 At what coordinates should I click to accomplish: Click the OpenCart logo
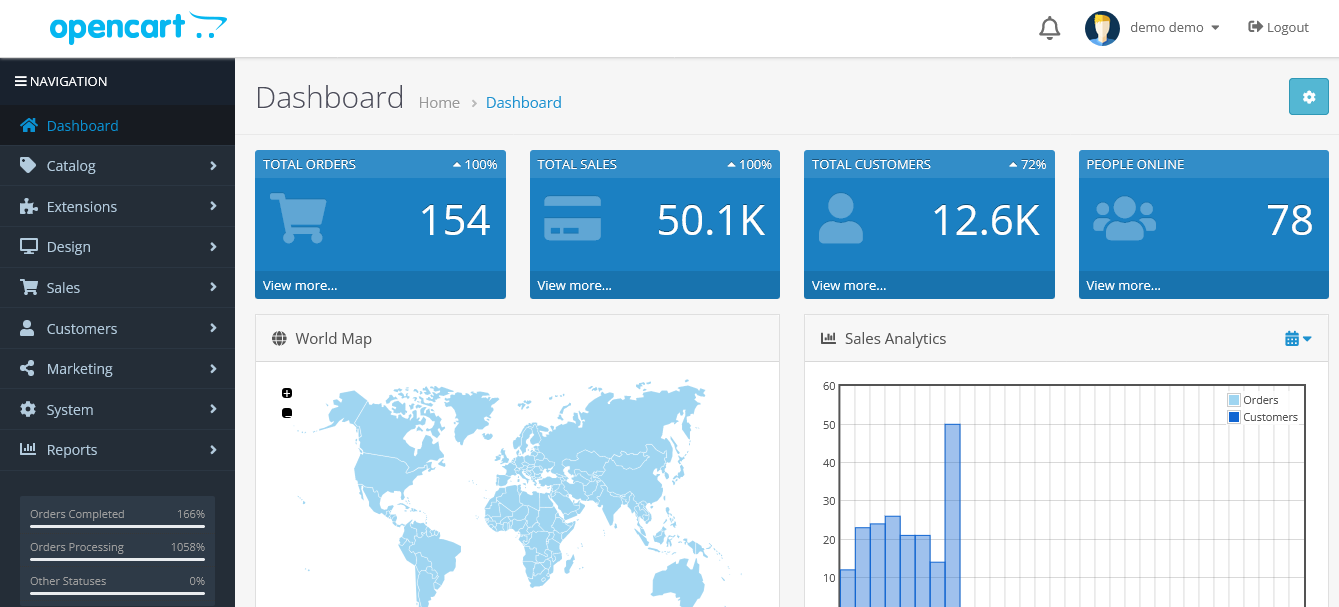pos(138,28)
